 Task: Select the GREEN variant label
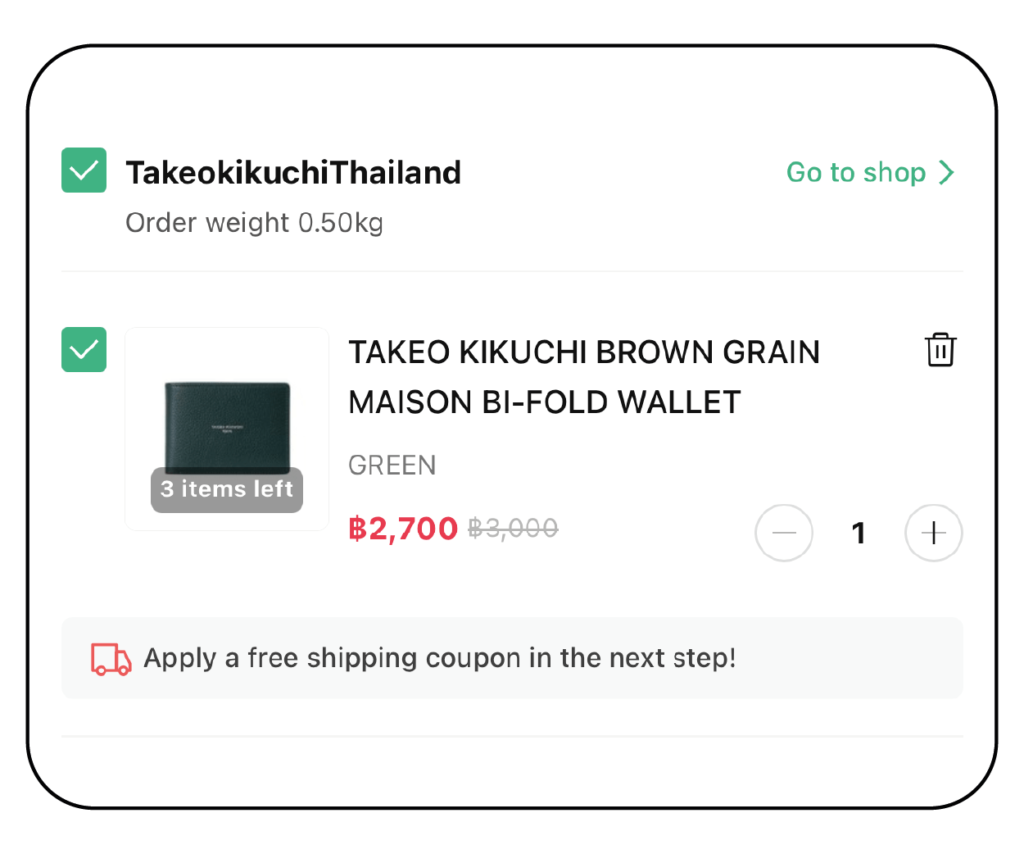point(392,465)
